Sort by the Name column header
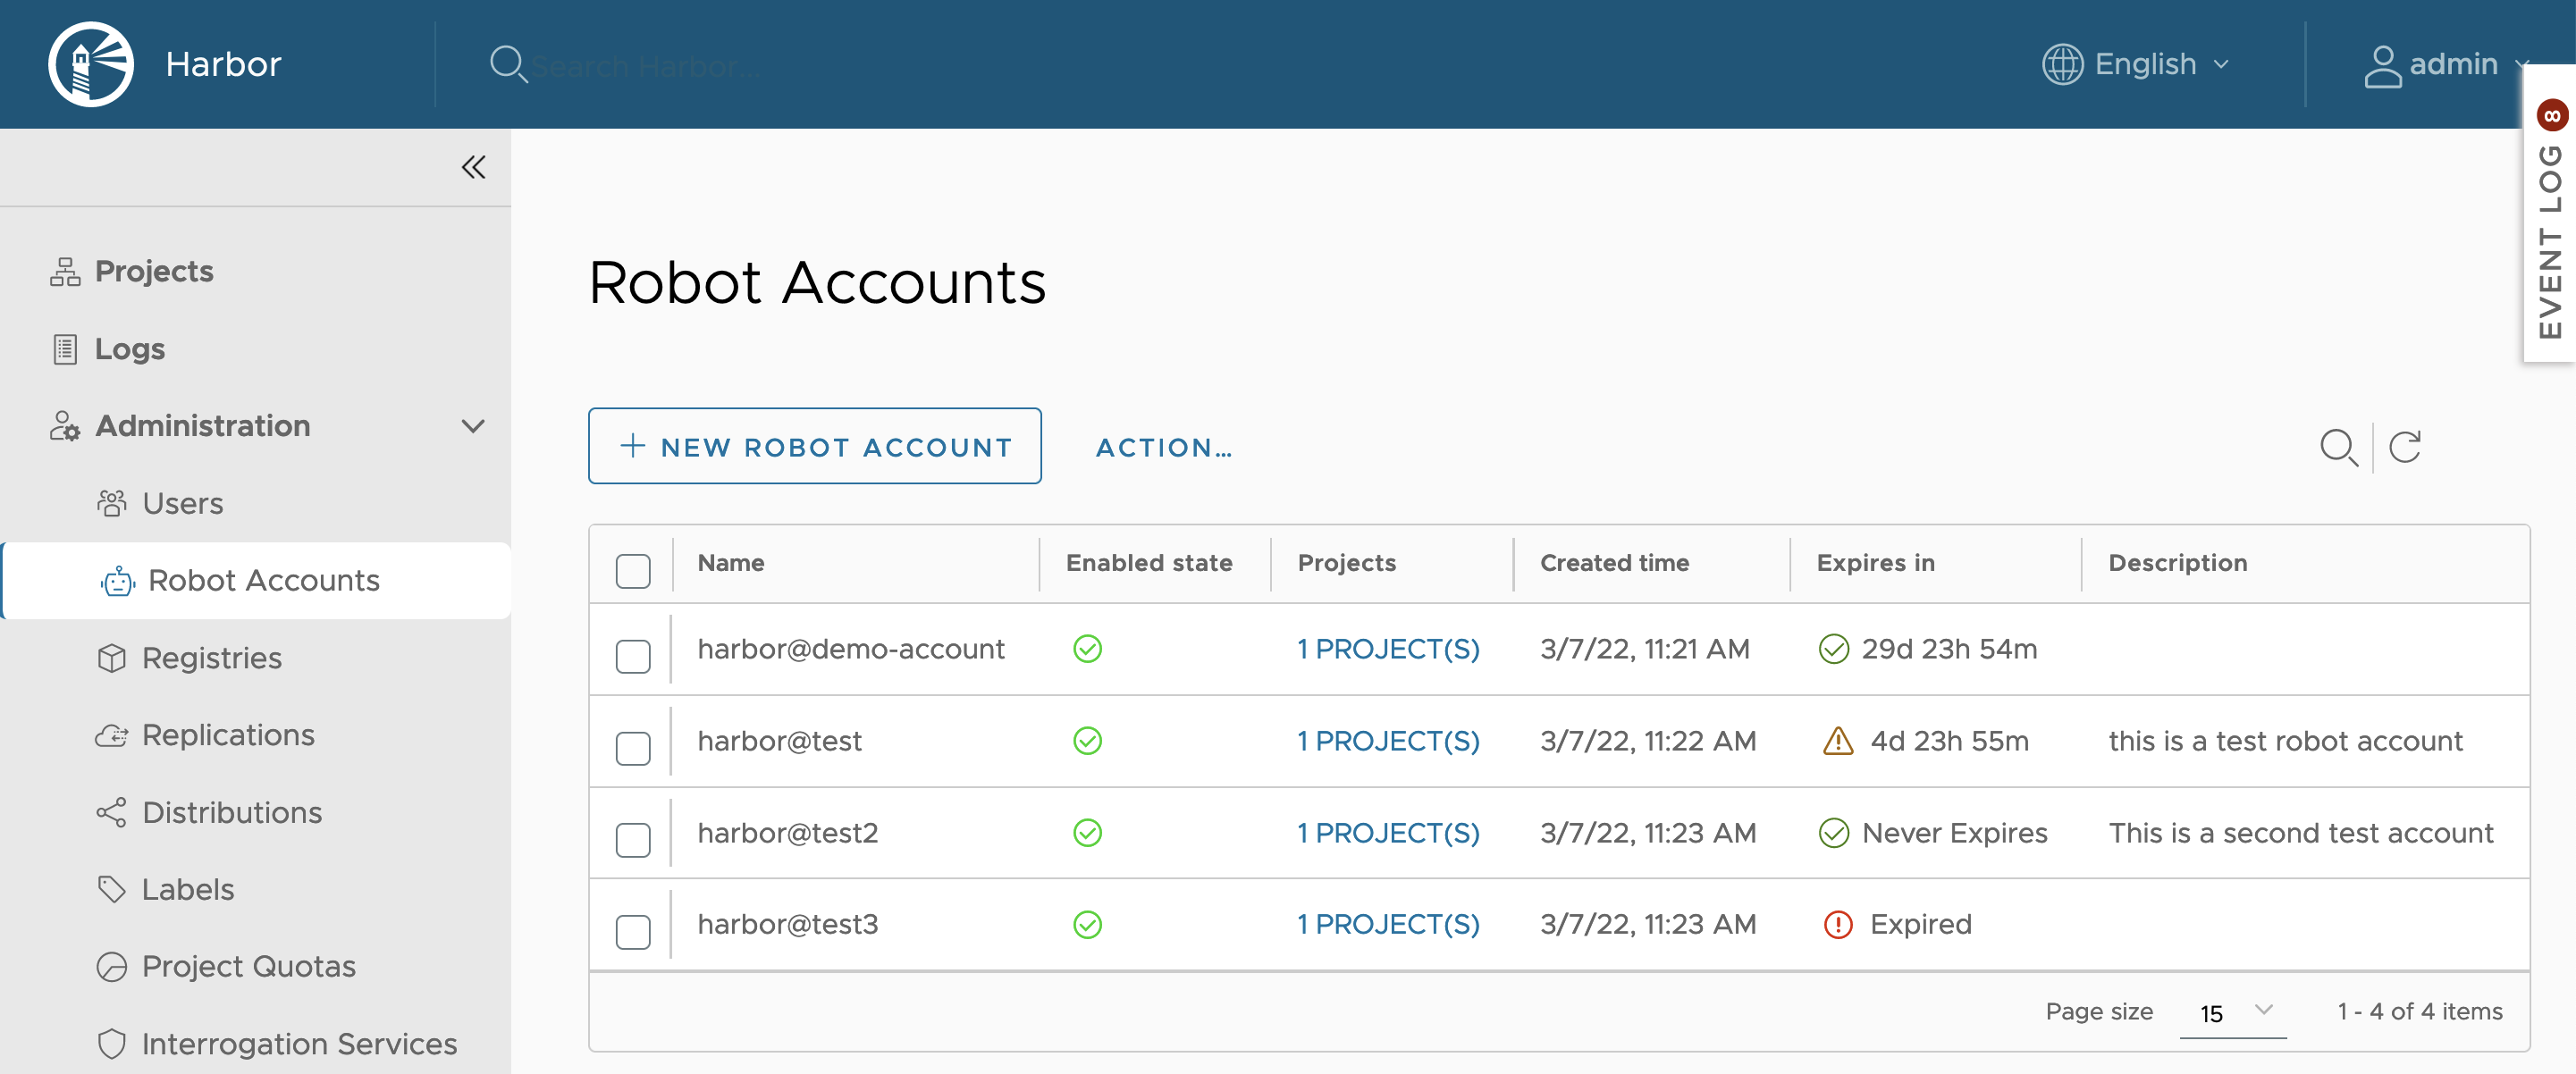 (x=731, y=563)
